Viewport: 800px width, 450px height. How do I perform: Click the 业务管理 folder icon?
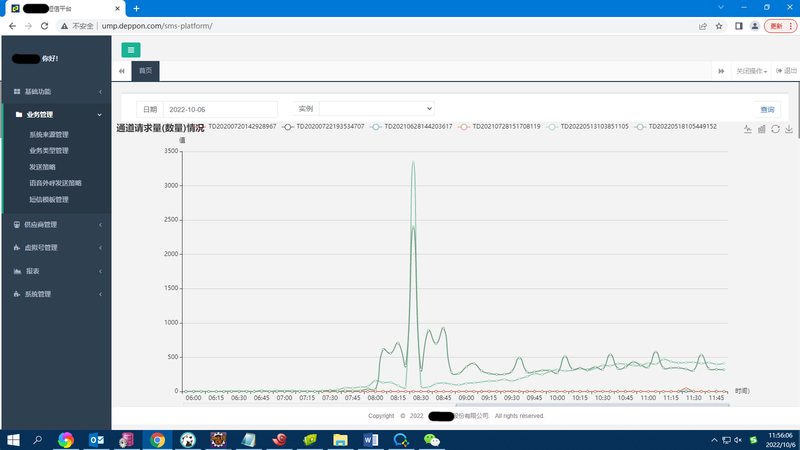point(19,115)
